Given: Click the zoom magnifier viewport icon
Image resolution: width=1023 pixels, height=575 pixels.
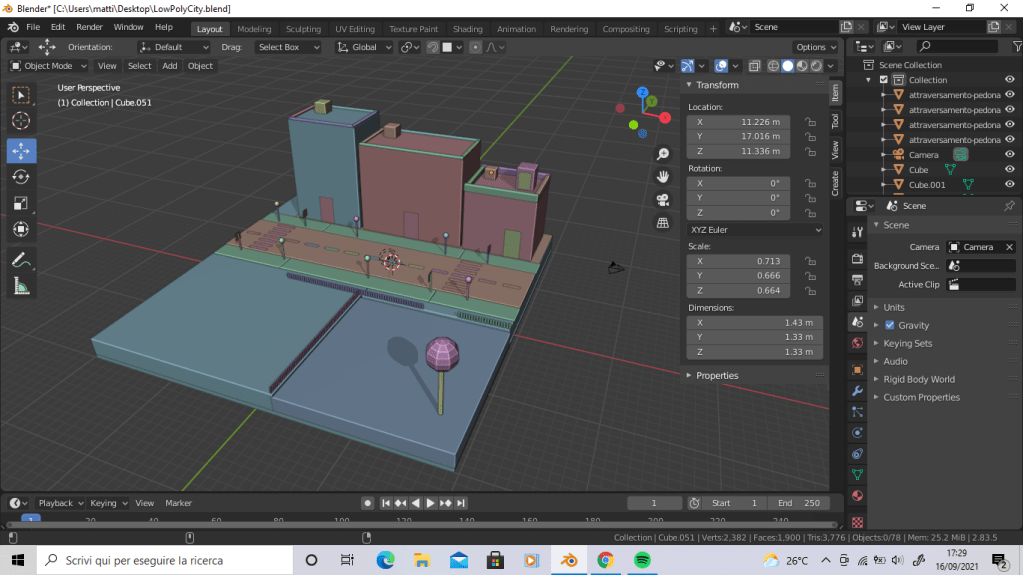Looking at the screenshot, I should (662, 154).
